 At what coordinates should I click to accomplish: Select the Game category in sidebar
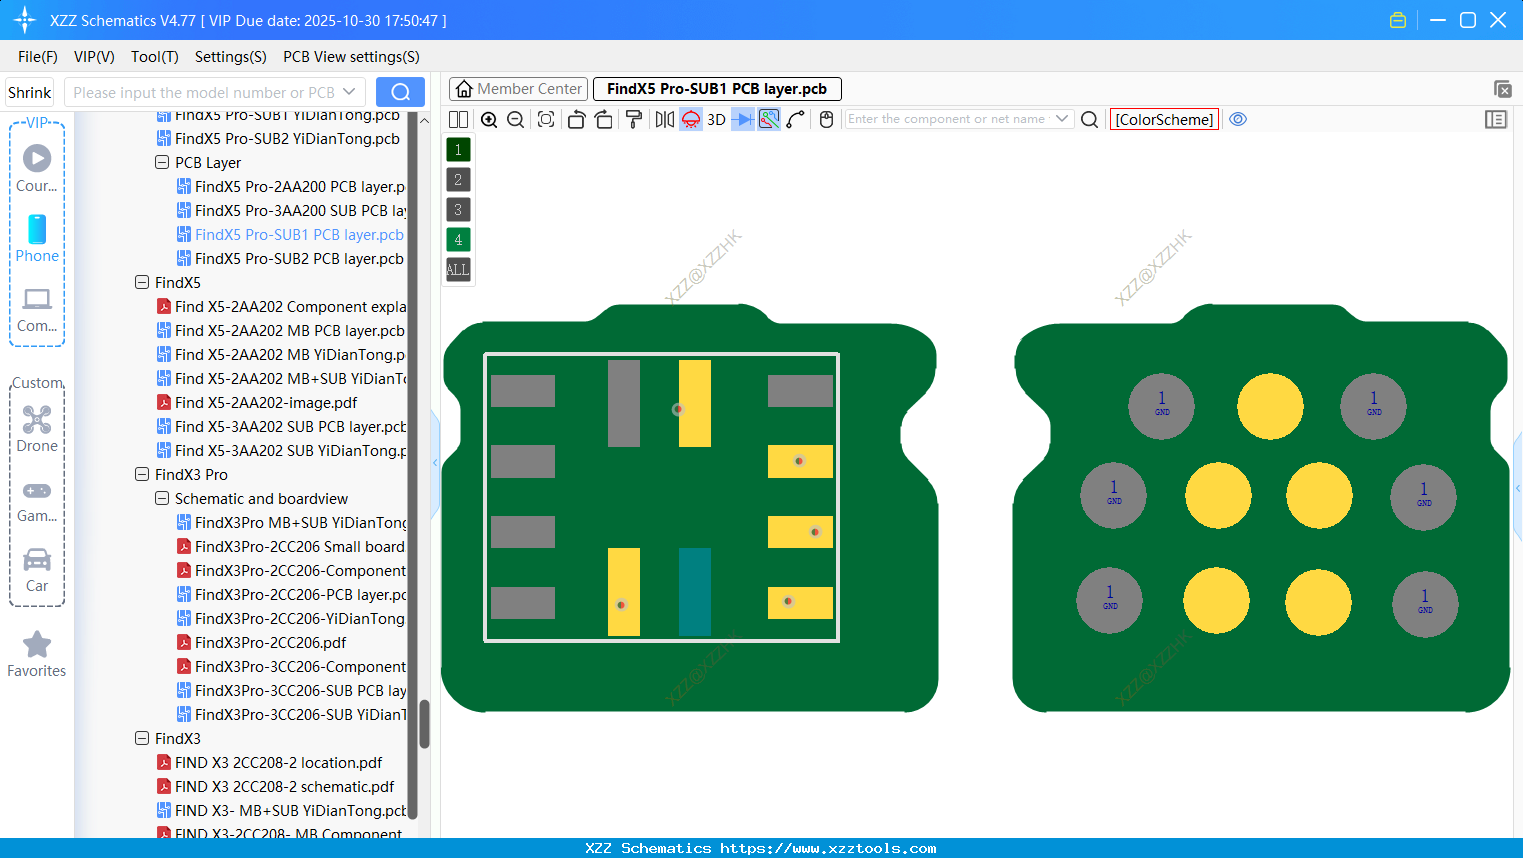coord(37,500)
